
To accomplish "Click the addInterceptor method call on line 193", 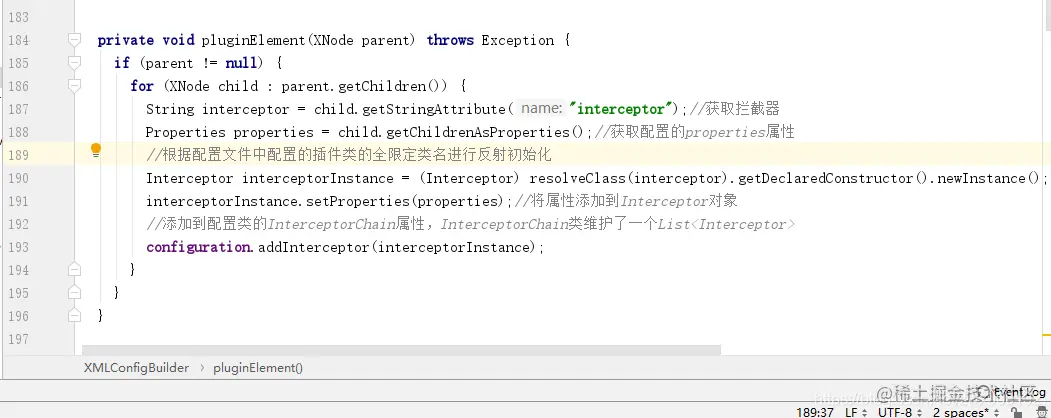I will [x=314, y=247].
